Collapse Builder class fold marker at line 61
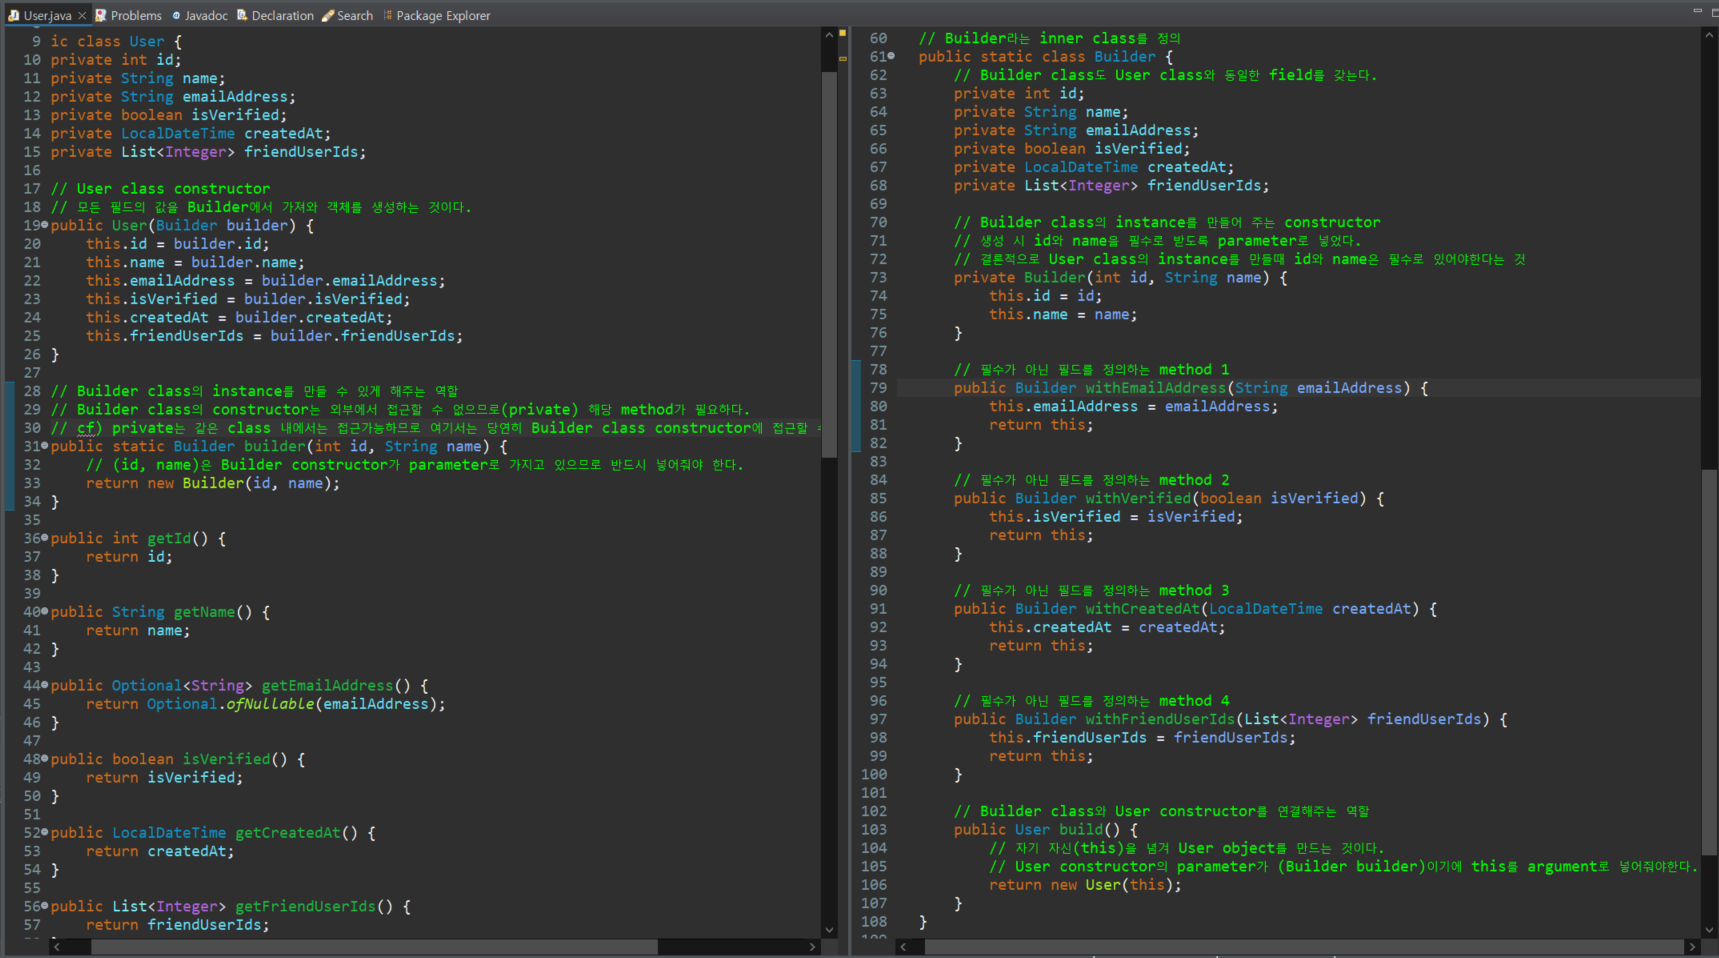The width and height of the screenshot is (1719, 958). click(x=892, y=56)
